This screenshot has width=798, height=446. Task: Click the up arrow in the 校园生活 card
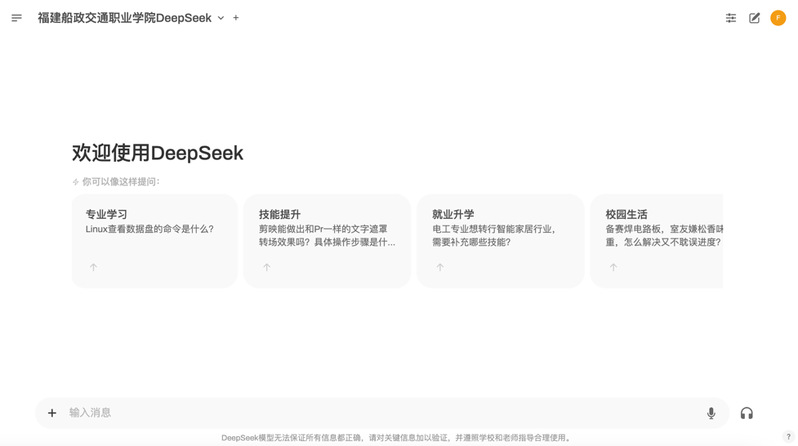613,267
